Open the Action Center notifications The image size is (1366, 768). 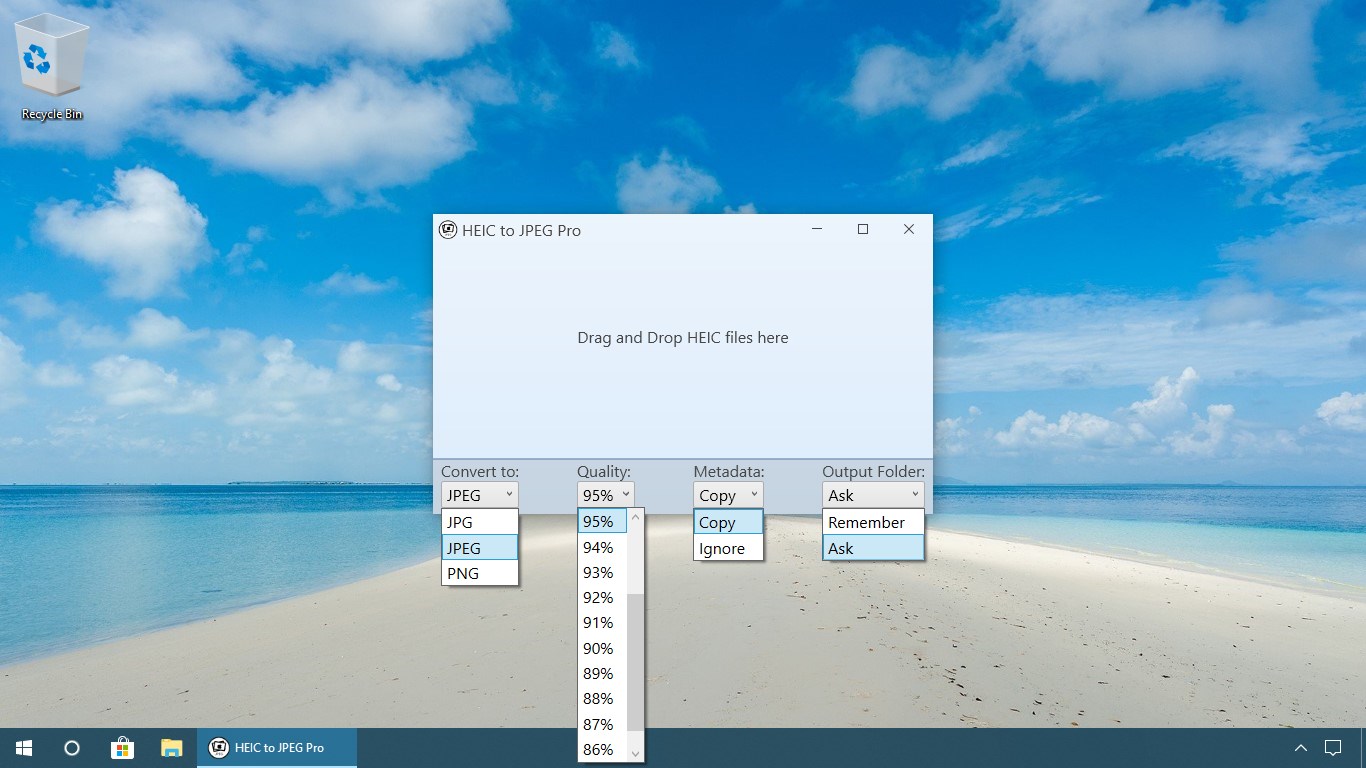click(x=1333, y=747)
